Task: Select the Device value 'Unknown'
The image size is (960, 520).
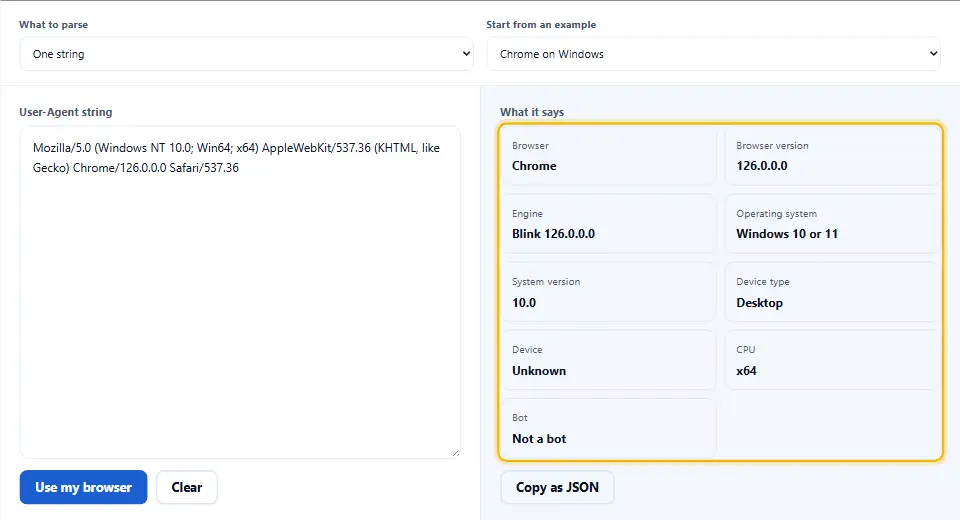Action: pyautogui.click(x=539, y=371)
